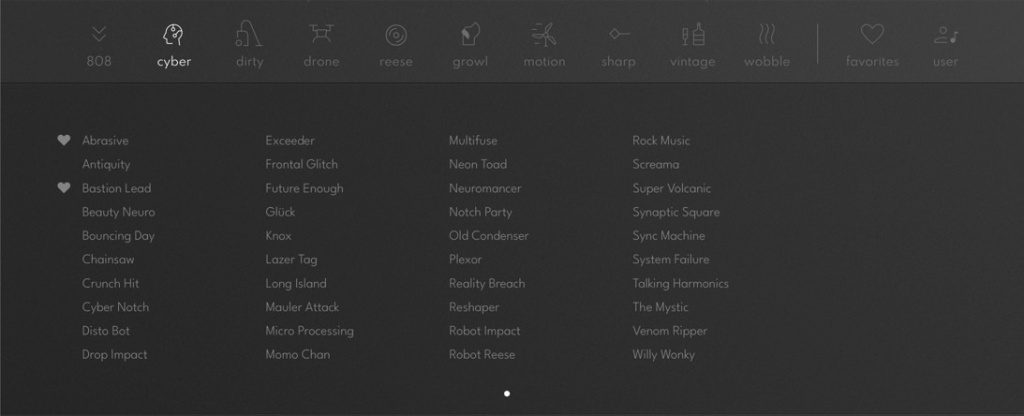
Task: Select the Synaptic Square preset
Action: pos(676,212)
